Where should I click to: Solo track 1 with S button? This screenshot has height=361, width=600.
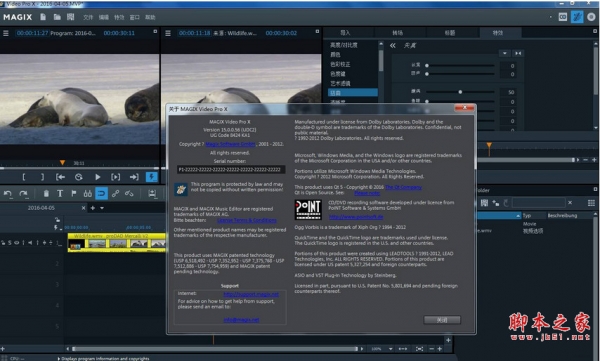click(10, 243)
